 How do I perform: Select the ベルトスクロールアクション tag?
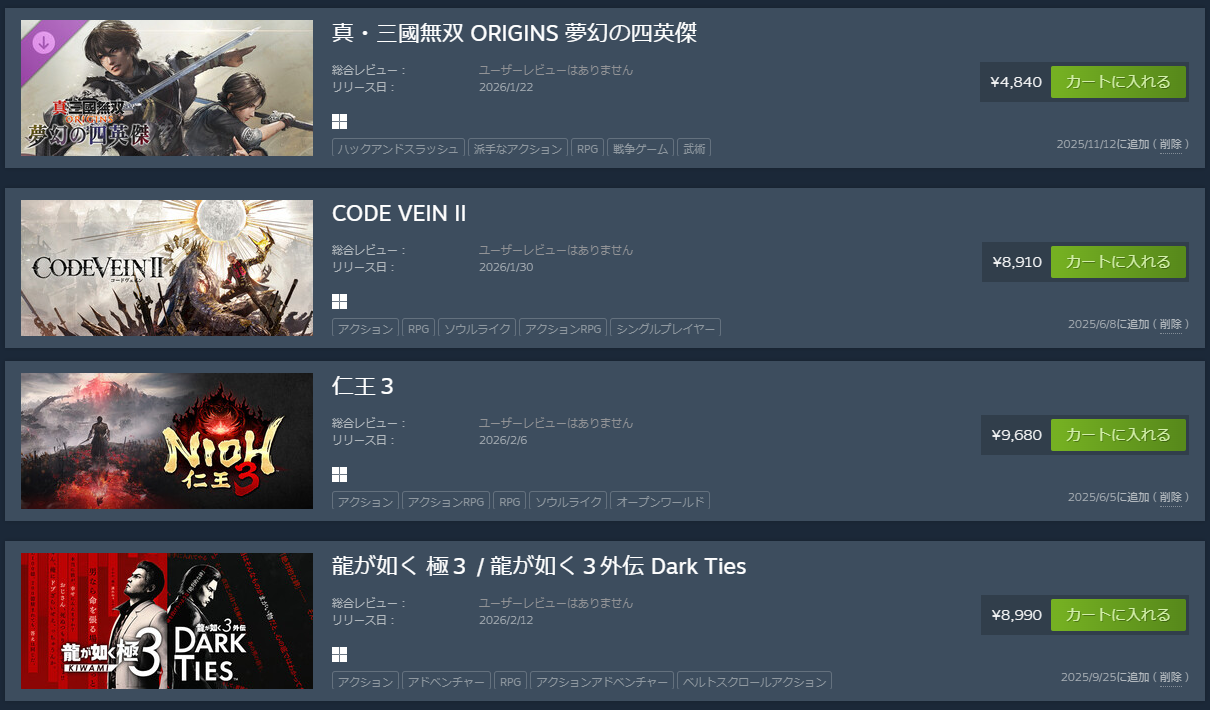754,681
